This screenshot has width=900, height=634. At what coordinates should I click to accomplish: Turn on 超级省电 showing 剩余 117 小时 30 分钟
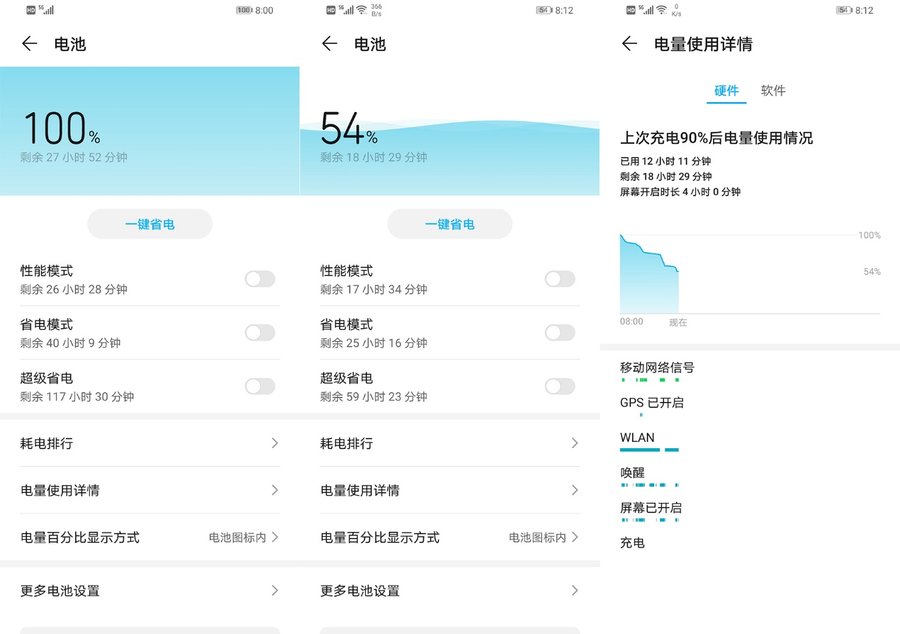(x=259, y=386)
